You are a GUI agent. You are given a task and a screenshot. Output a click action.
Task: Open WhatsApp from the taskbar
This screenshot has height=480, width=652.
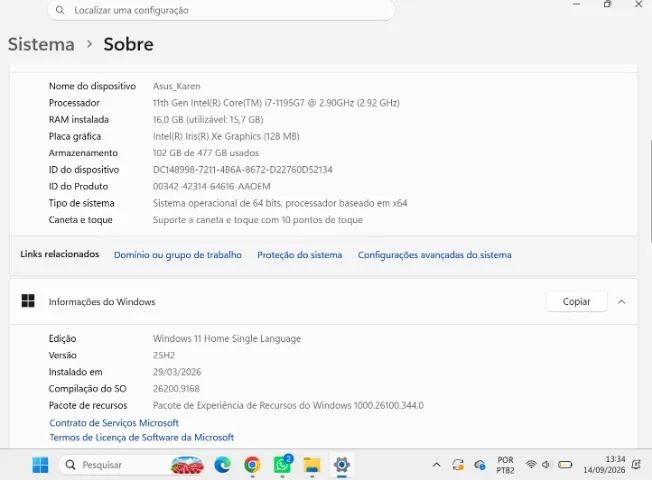click(x=282, y=465)
